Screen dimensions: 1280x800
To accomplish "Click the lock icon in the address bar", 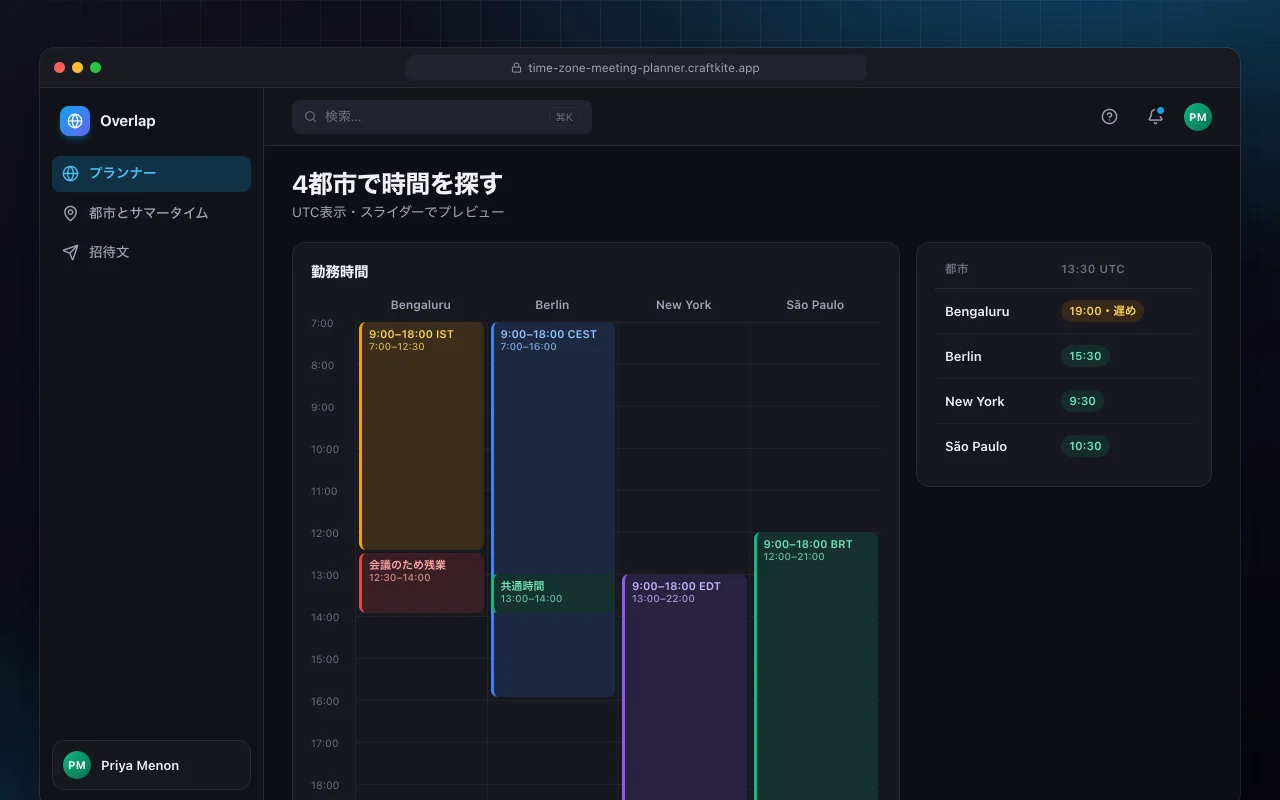I will 517,68.
